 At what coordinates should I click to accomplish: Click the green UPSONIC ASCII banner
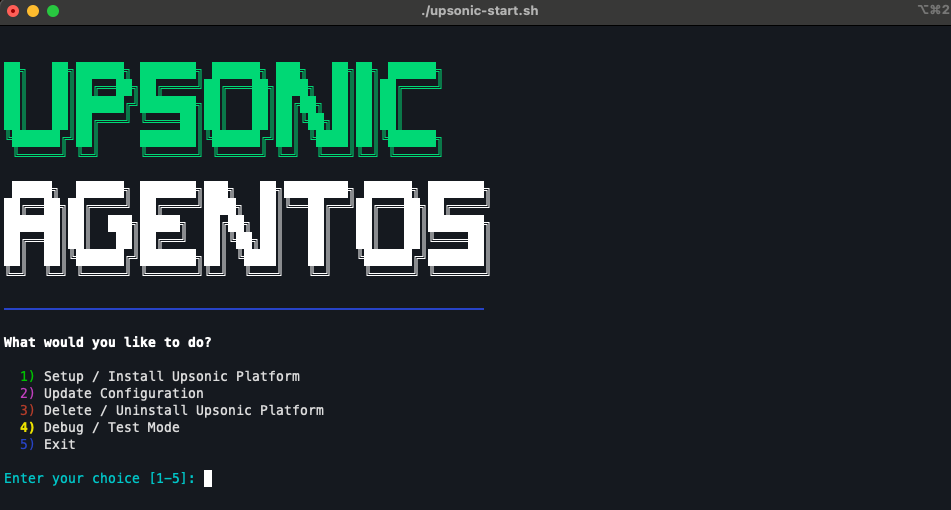pyautogui.click(x=223, y=109)
